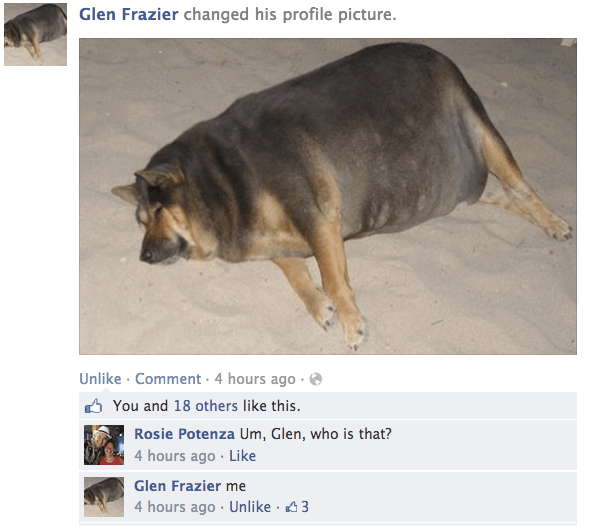This screenshot has height=526, width=608.
Task: Open Glen Frazier's name in the comment
Action: pyautogui.click(x=178, y=486)
